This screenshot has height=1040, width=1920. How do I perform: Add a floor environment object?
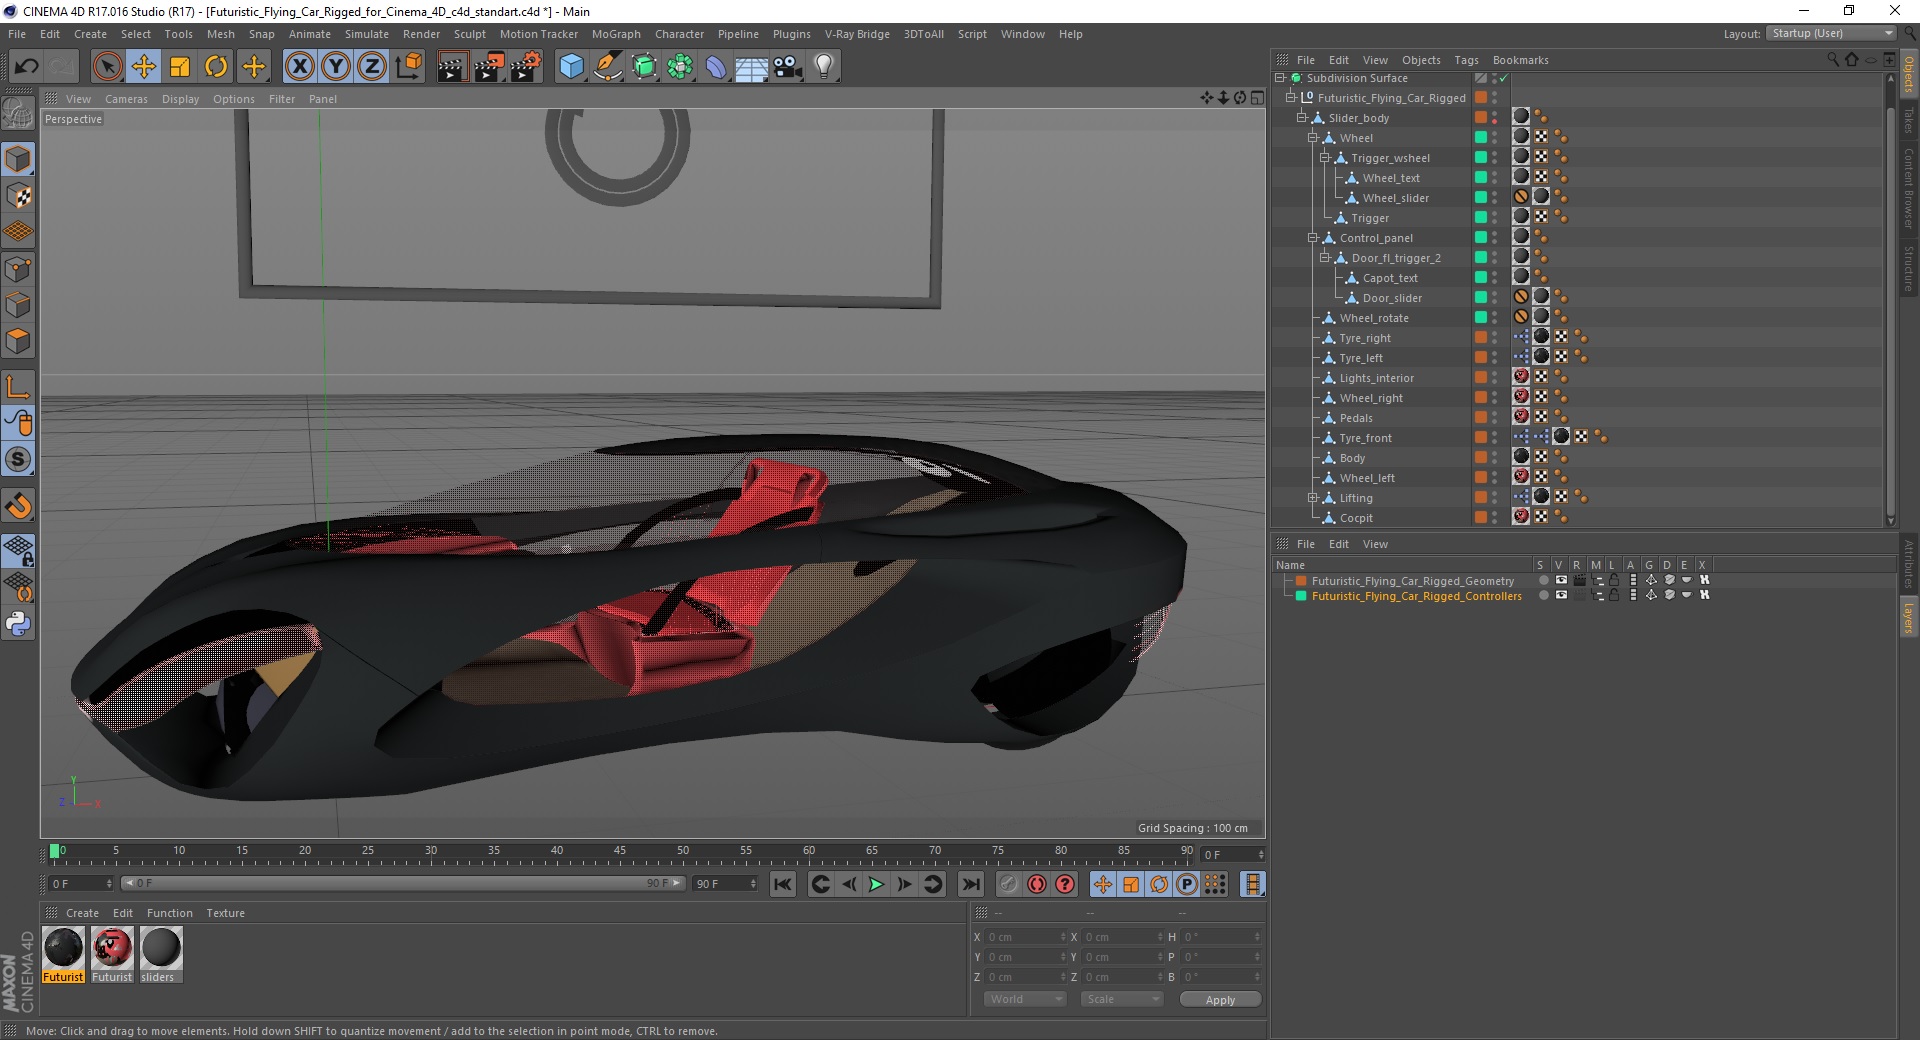tap(752, 67)
